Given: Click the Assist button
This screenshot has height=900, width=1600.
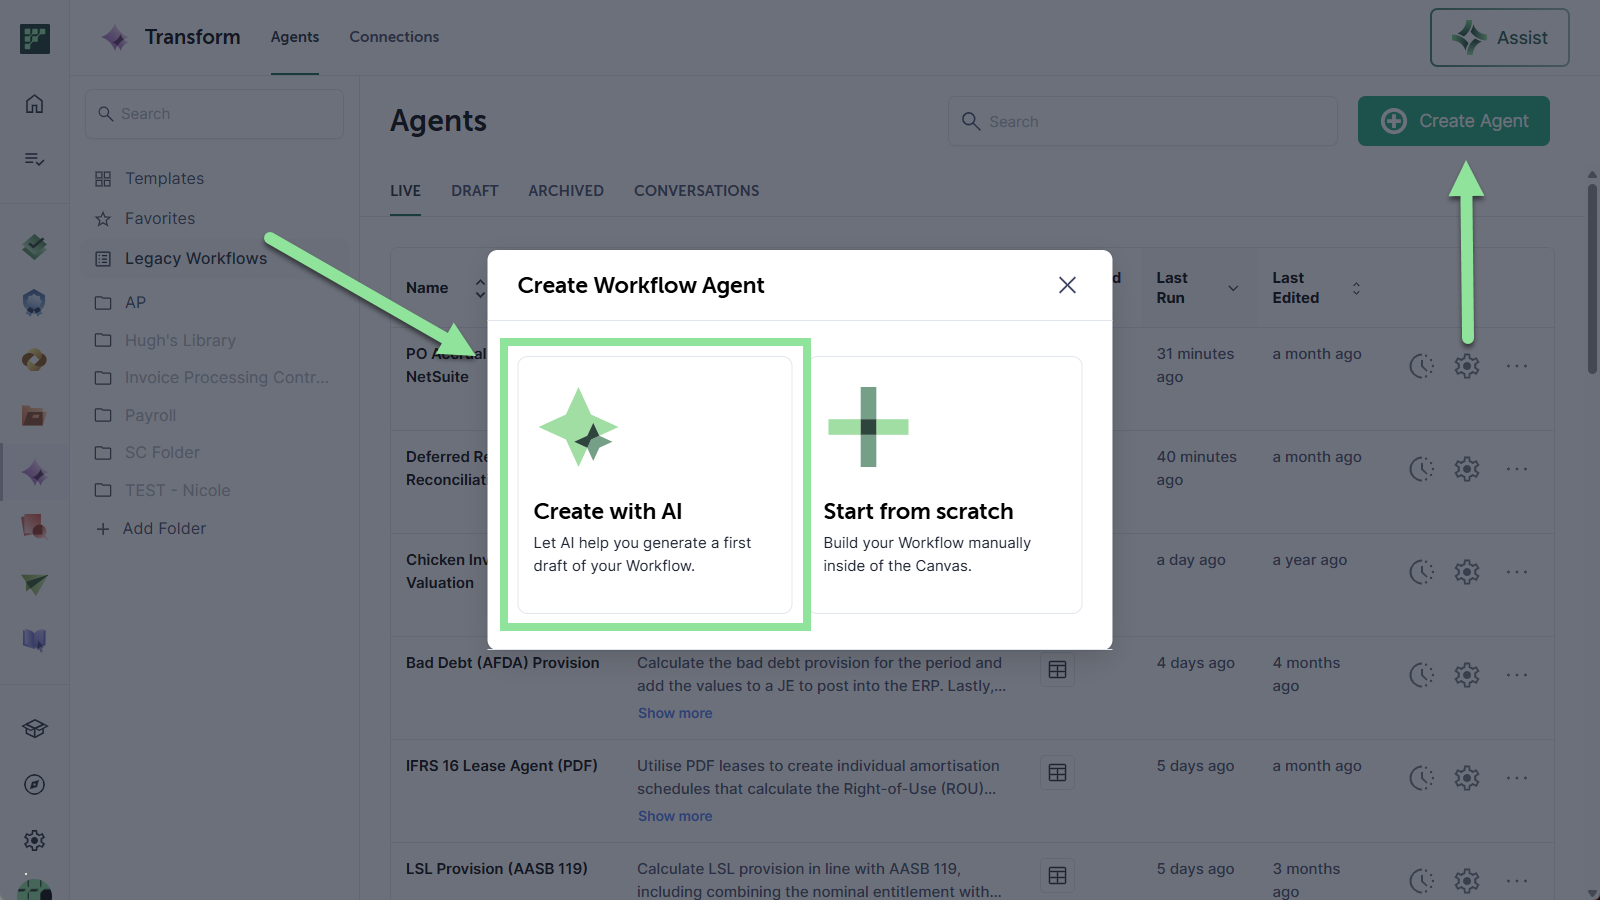Looking at the screenshot, I should pyautogui.click(x=1499, y=38).
